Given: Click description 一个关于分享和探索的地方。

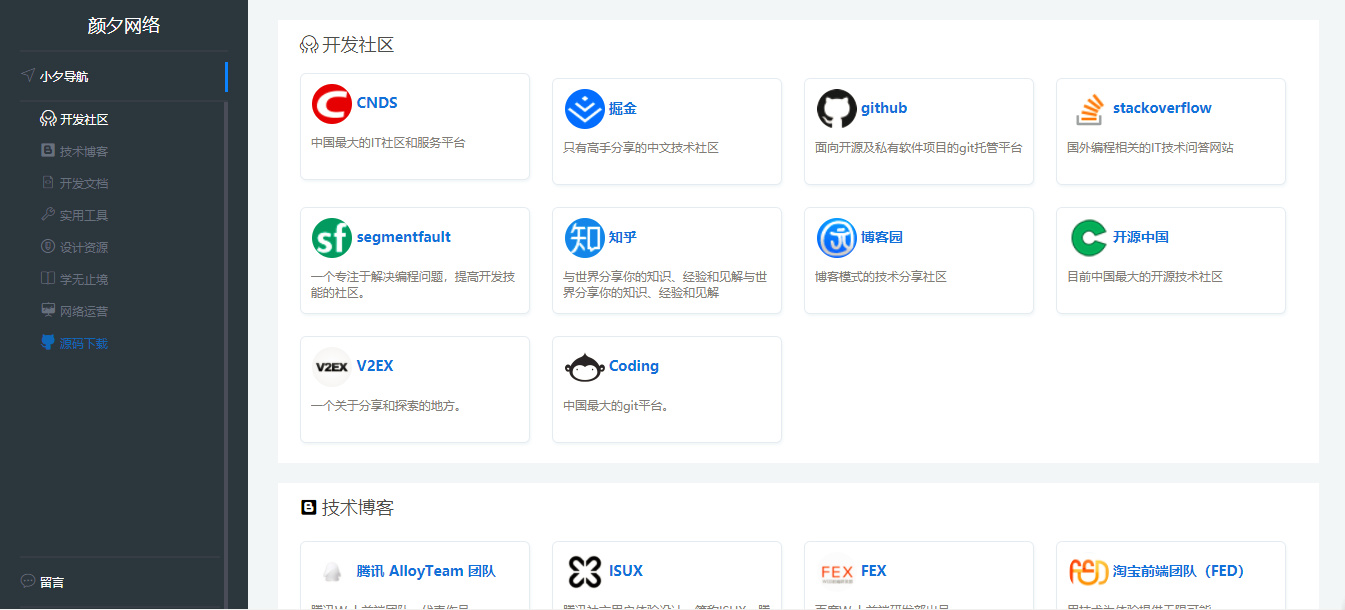Looking at the screenshot, I should [386, 406].
